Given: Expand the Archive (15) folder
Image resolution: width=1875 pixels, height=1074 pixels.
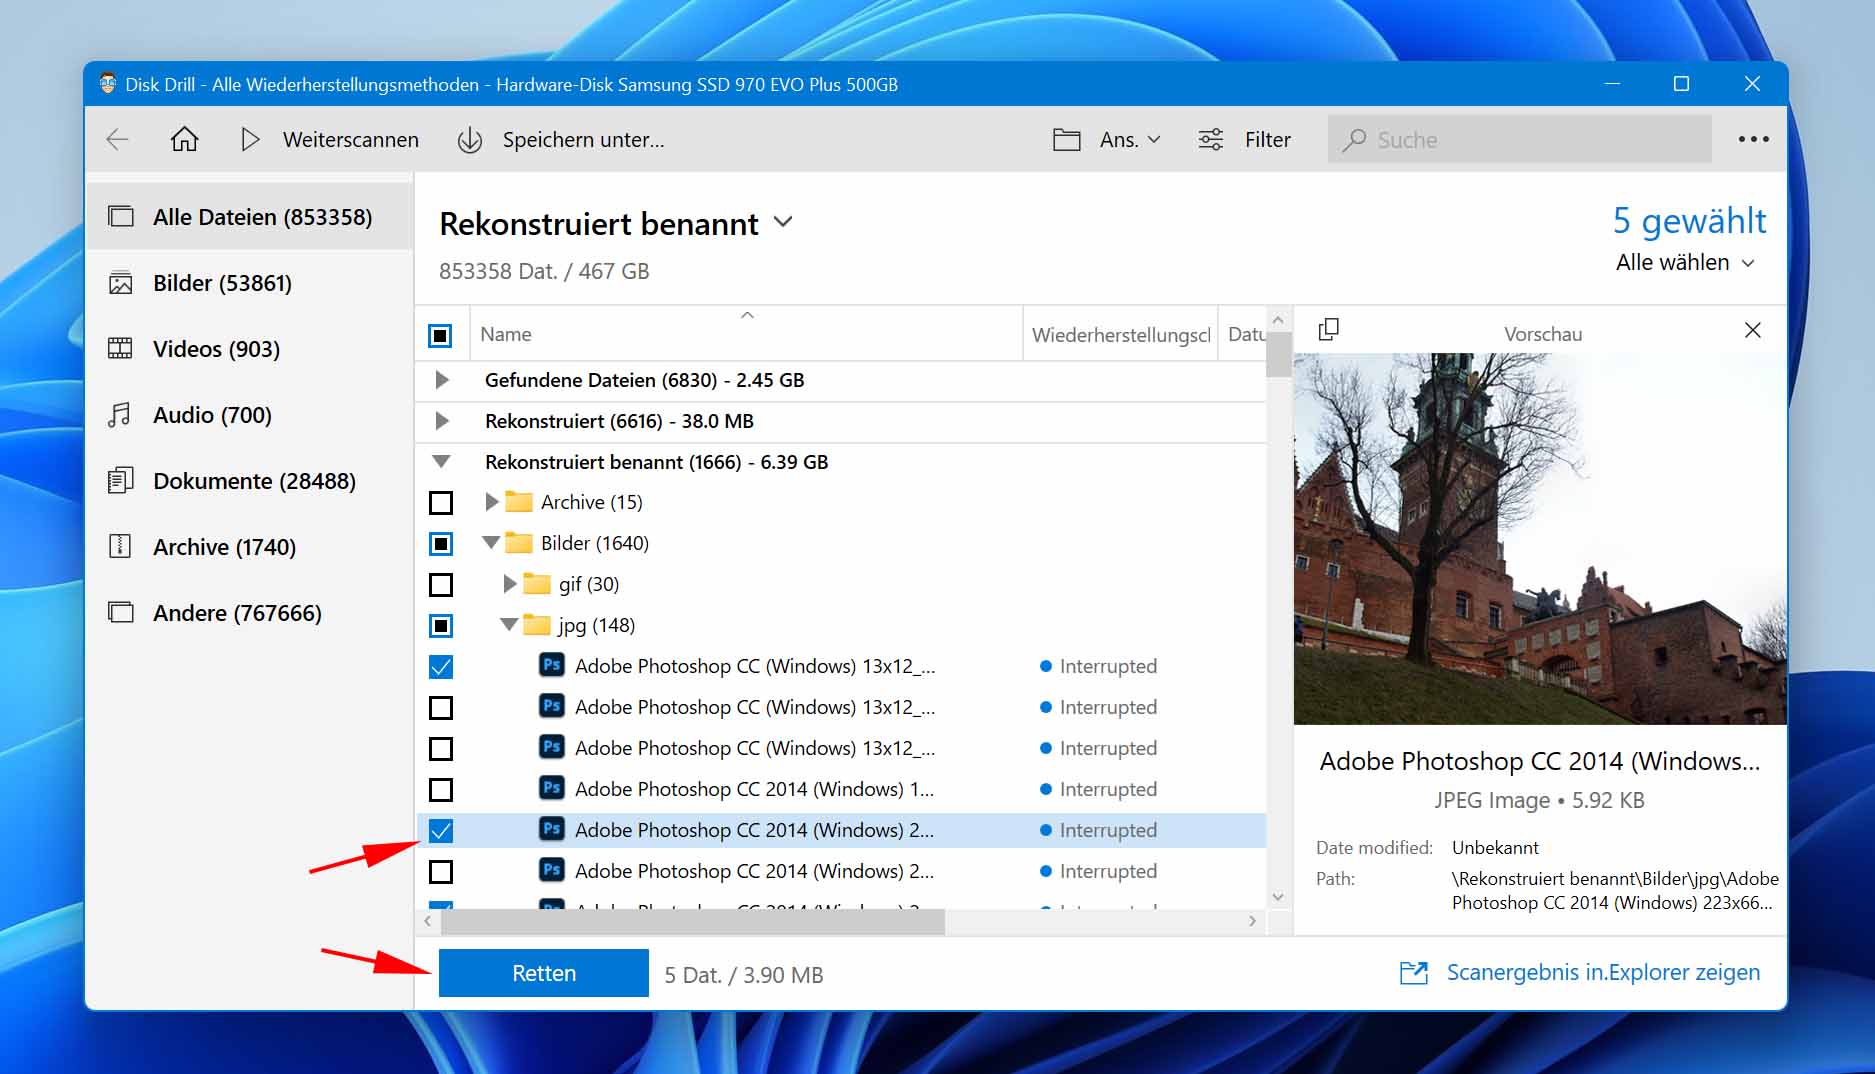Looking at the screenshot, I should [x=491, y=501].
